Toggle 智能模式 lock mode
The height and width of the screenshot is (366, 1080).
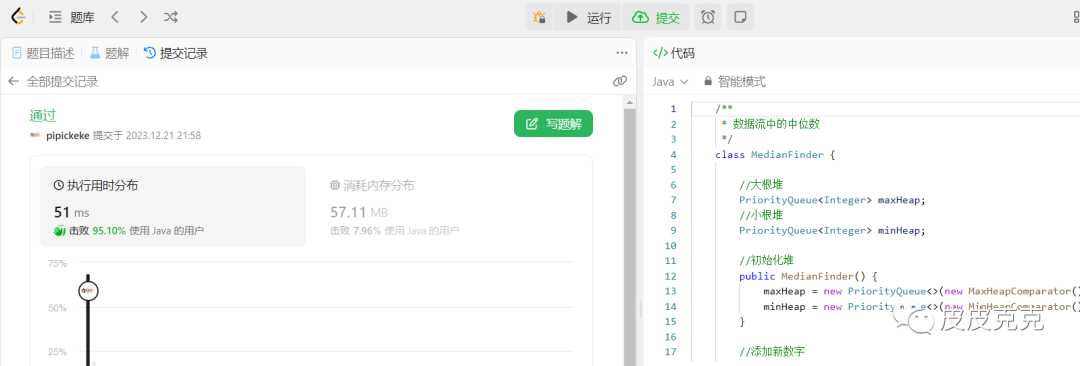pyautogui.click(x=734, y=81)
